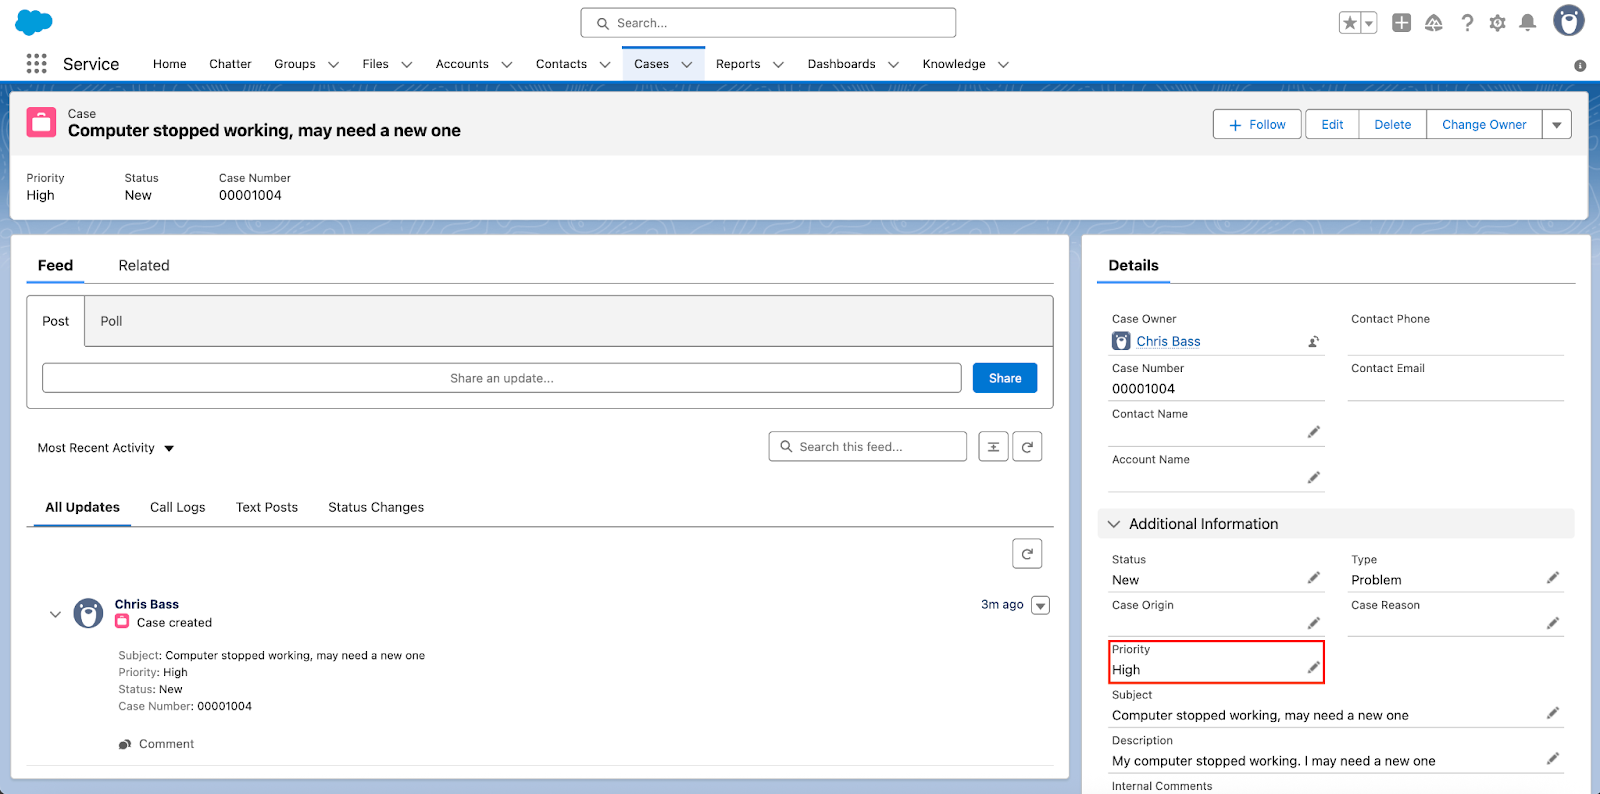Click the expand all feed items icon
Image resolution: width=1600 pixels, height=794 pixels.
click(x=993, y=447)
